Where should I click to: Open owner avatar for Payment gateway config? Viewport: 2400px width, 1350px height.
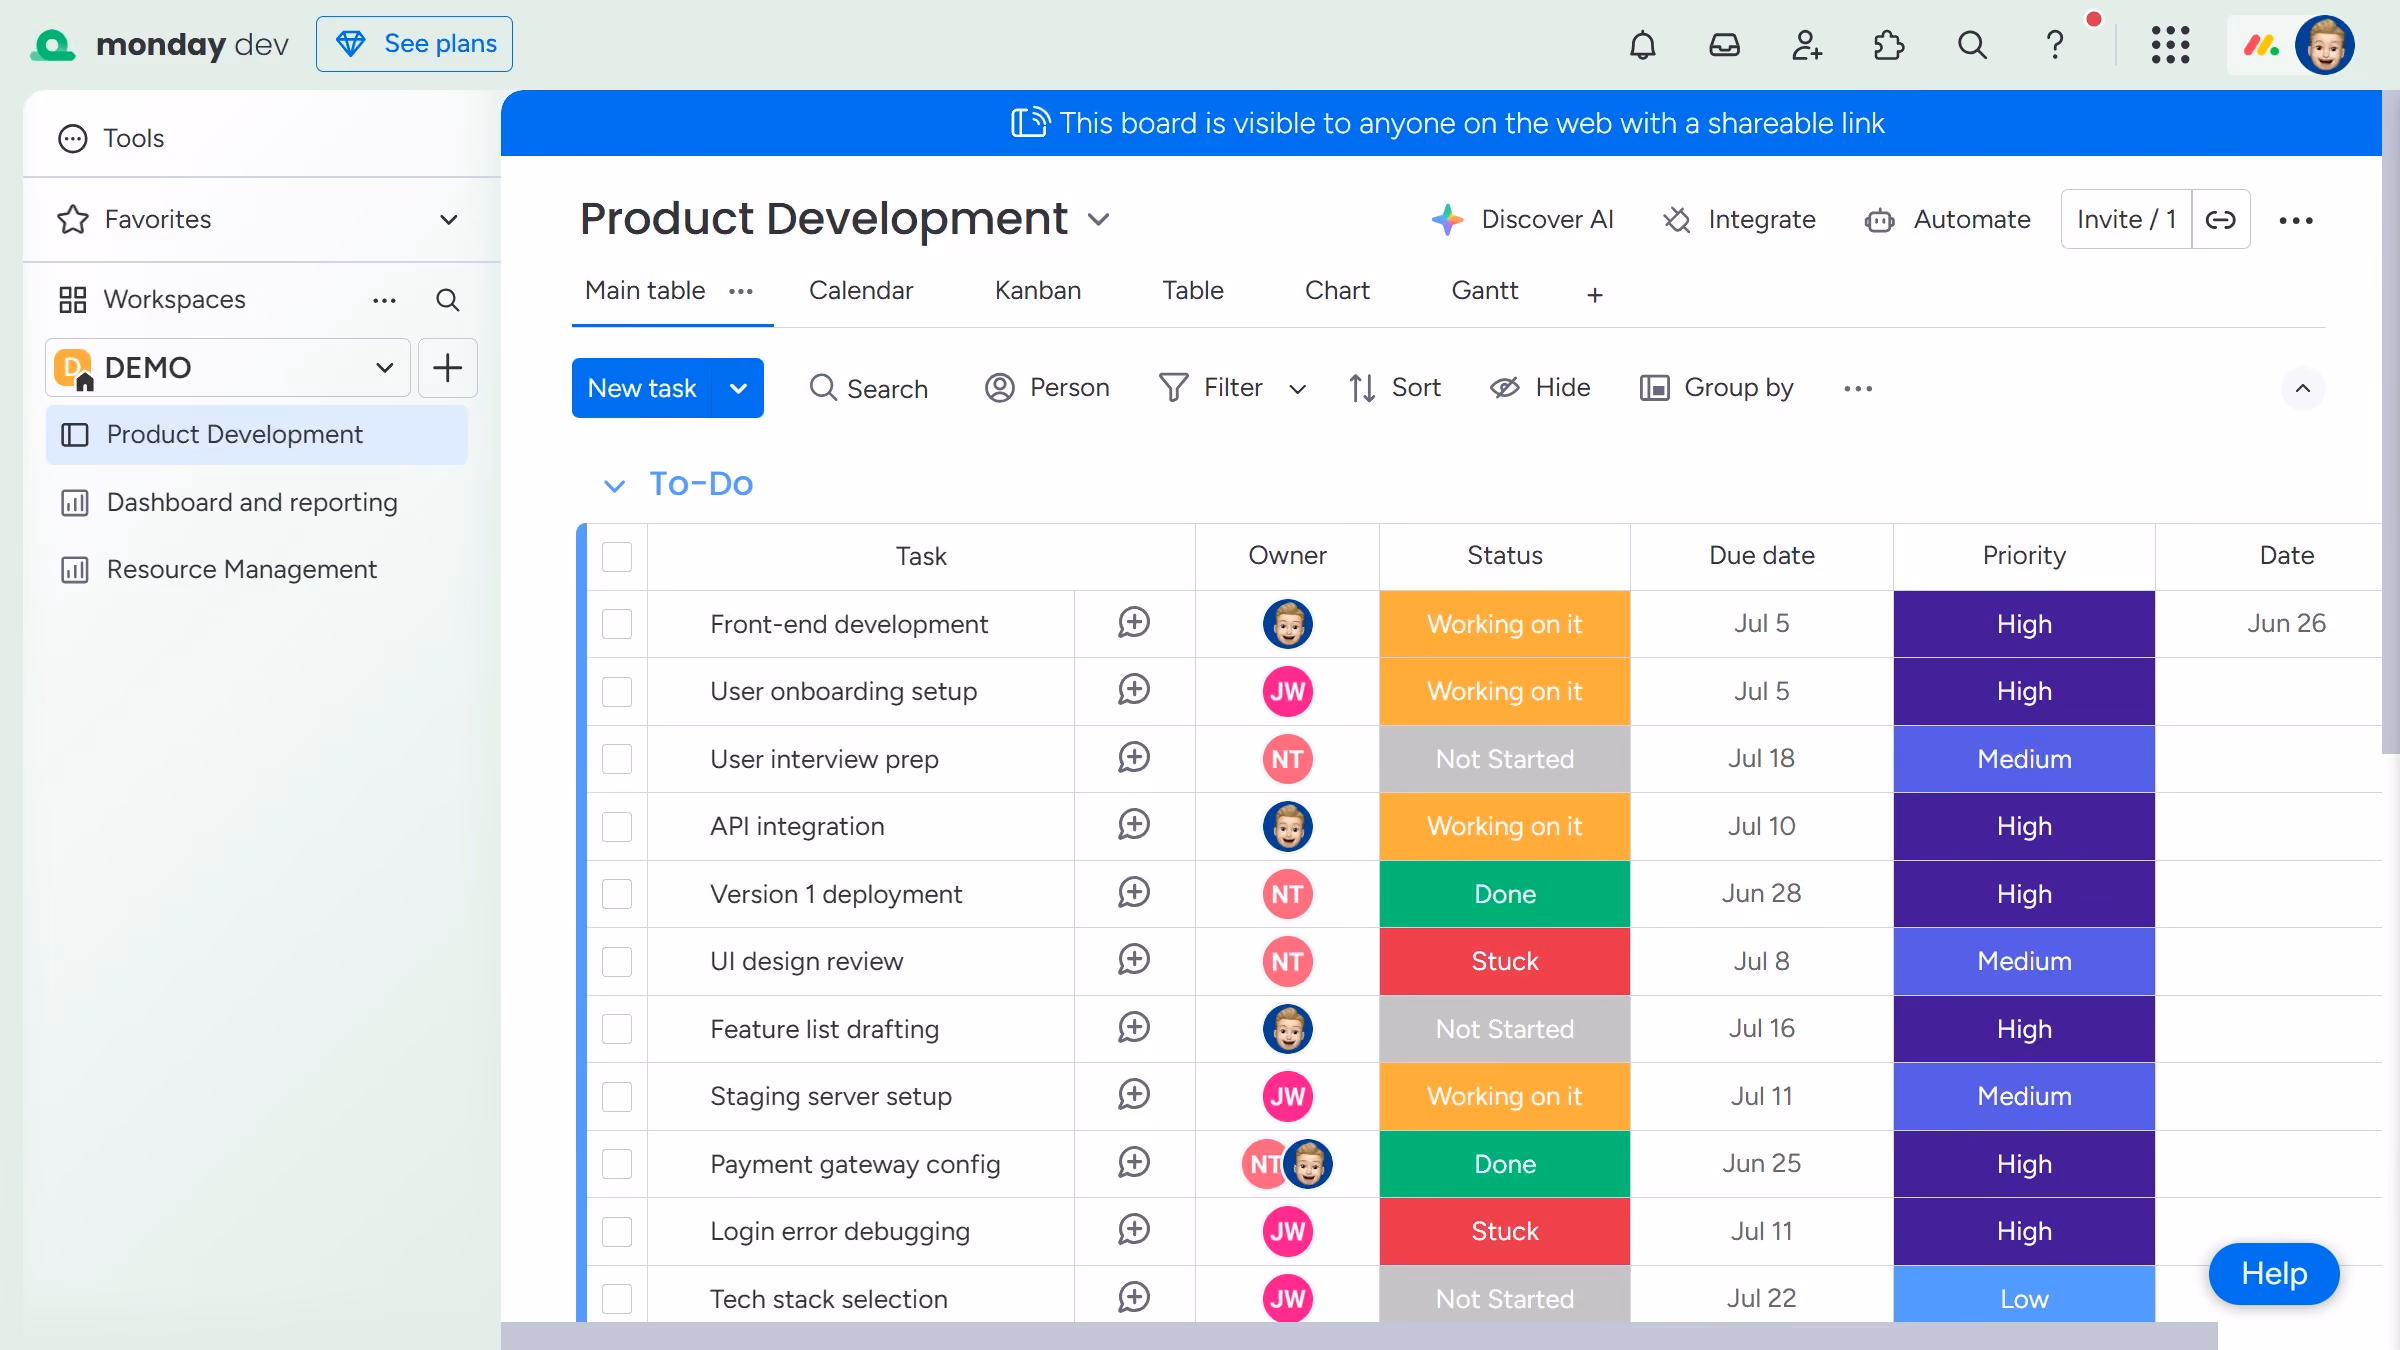click(1287, 1163)
